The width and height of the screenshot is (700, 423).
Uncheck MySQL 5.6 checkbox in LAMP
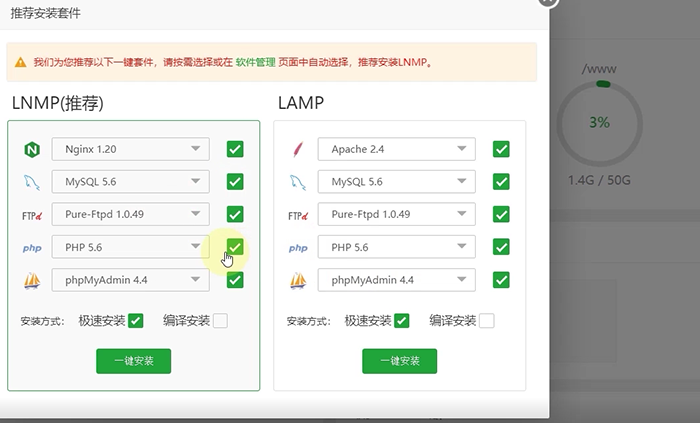501,182
